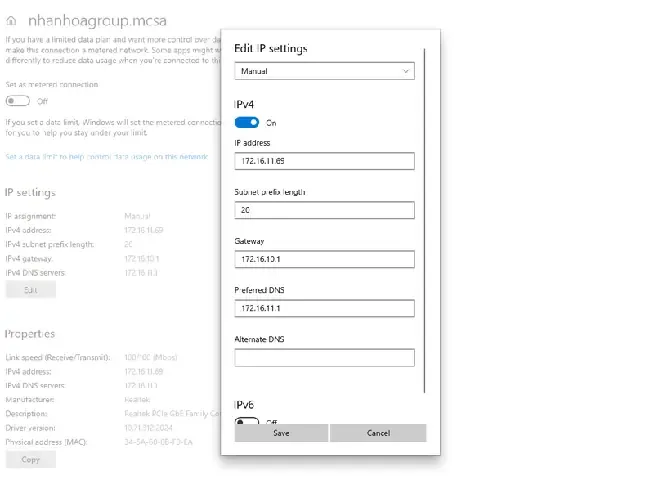
Task: Select the Subnet prefix length field
Action: tap(324, 210)
